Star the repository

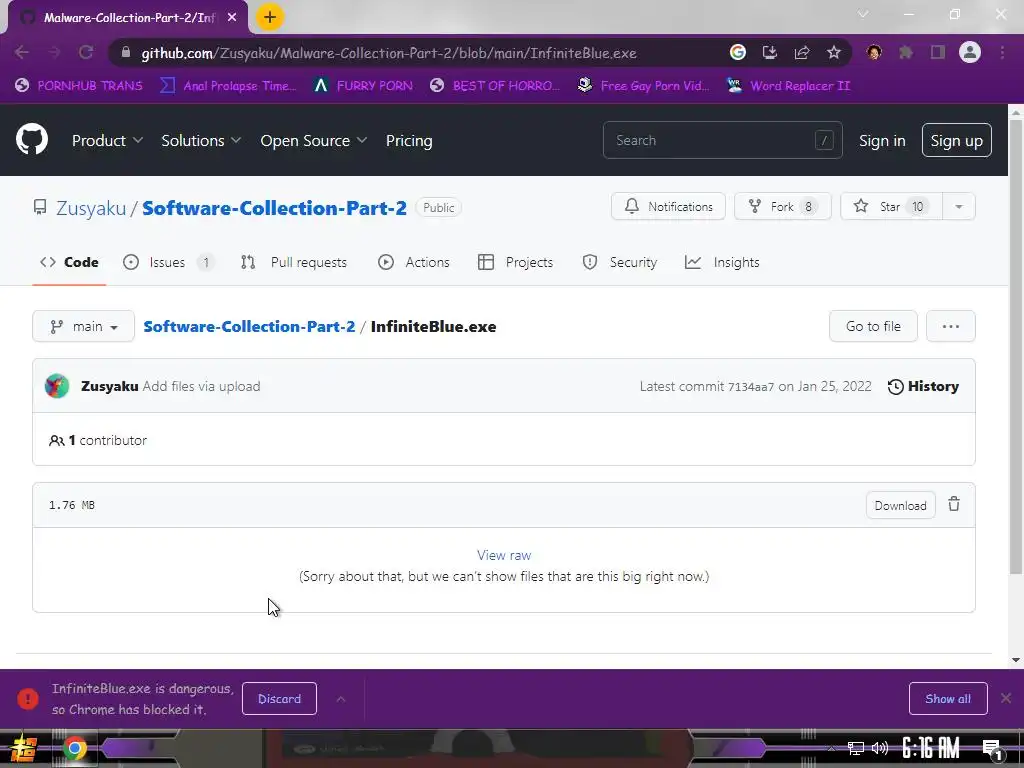tap(891, 206)
